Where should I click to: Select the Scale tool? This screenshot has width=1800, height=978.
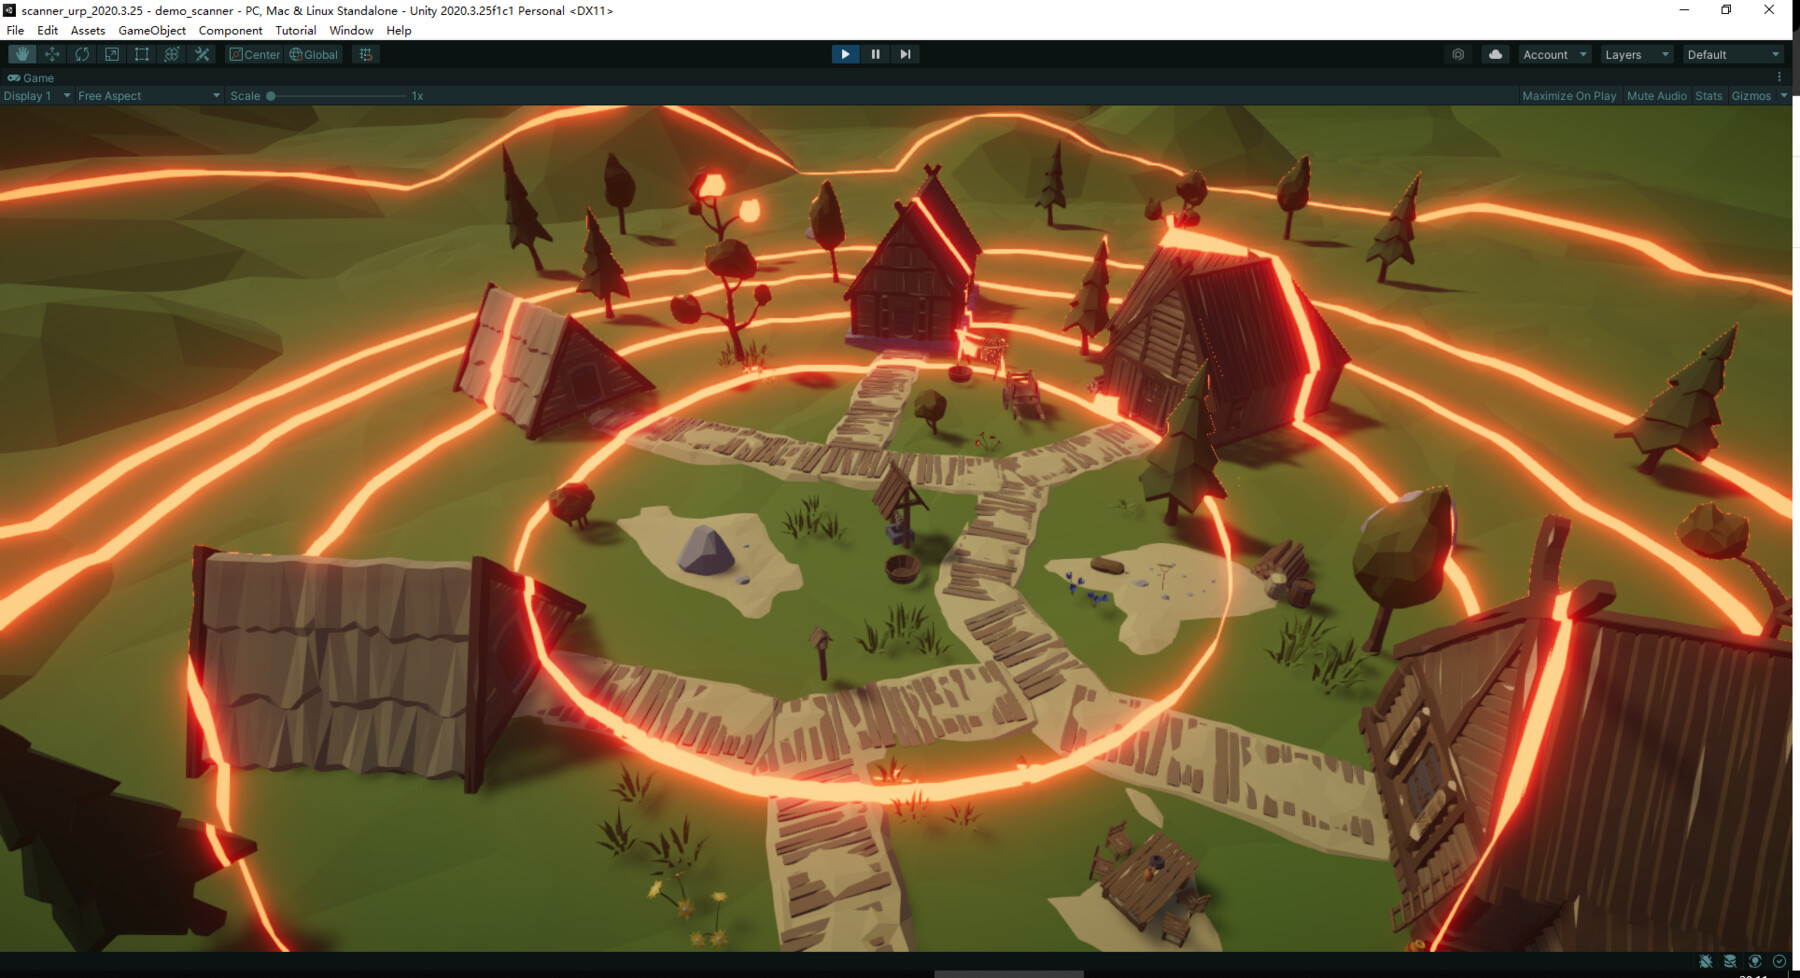[x=111, y=54]
